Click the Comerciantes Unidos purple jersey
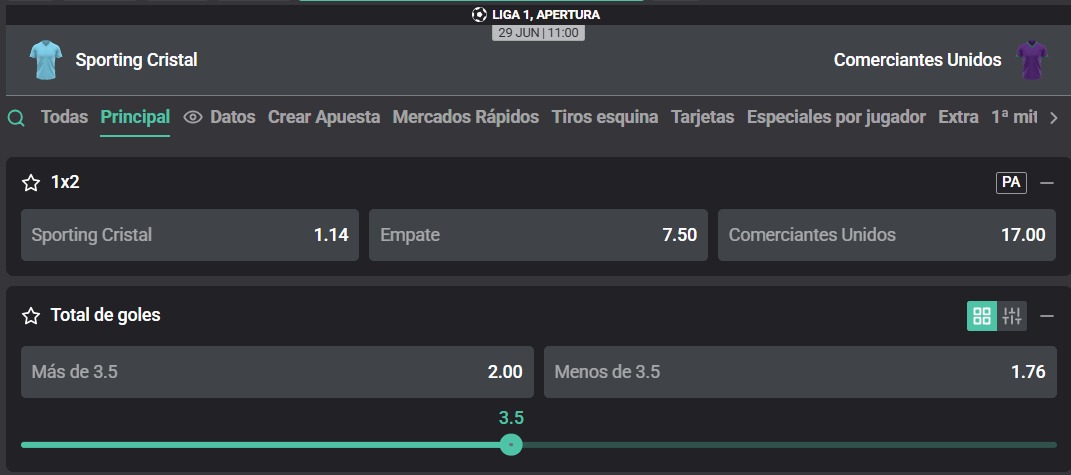The image size is (1071, 475). pos(1031,60)
